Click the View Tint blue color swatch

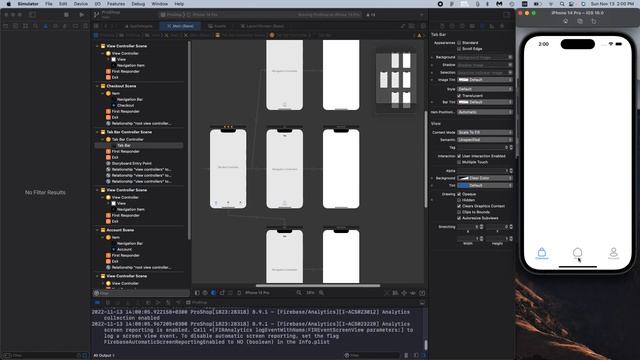[463, 186]
